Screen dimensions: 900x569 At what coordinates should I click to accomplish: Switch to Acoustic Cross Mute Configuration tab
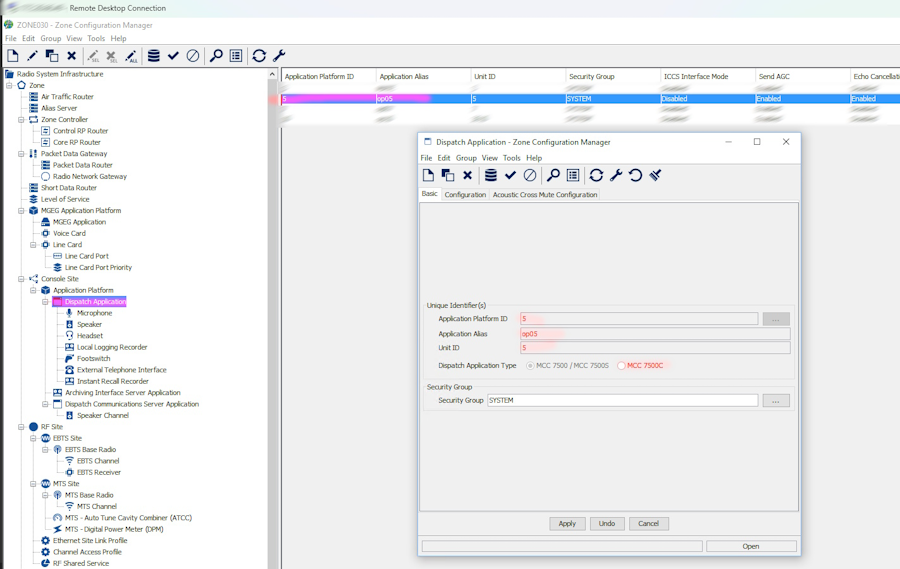click(545, 195)
